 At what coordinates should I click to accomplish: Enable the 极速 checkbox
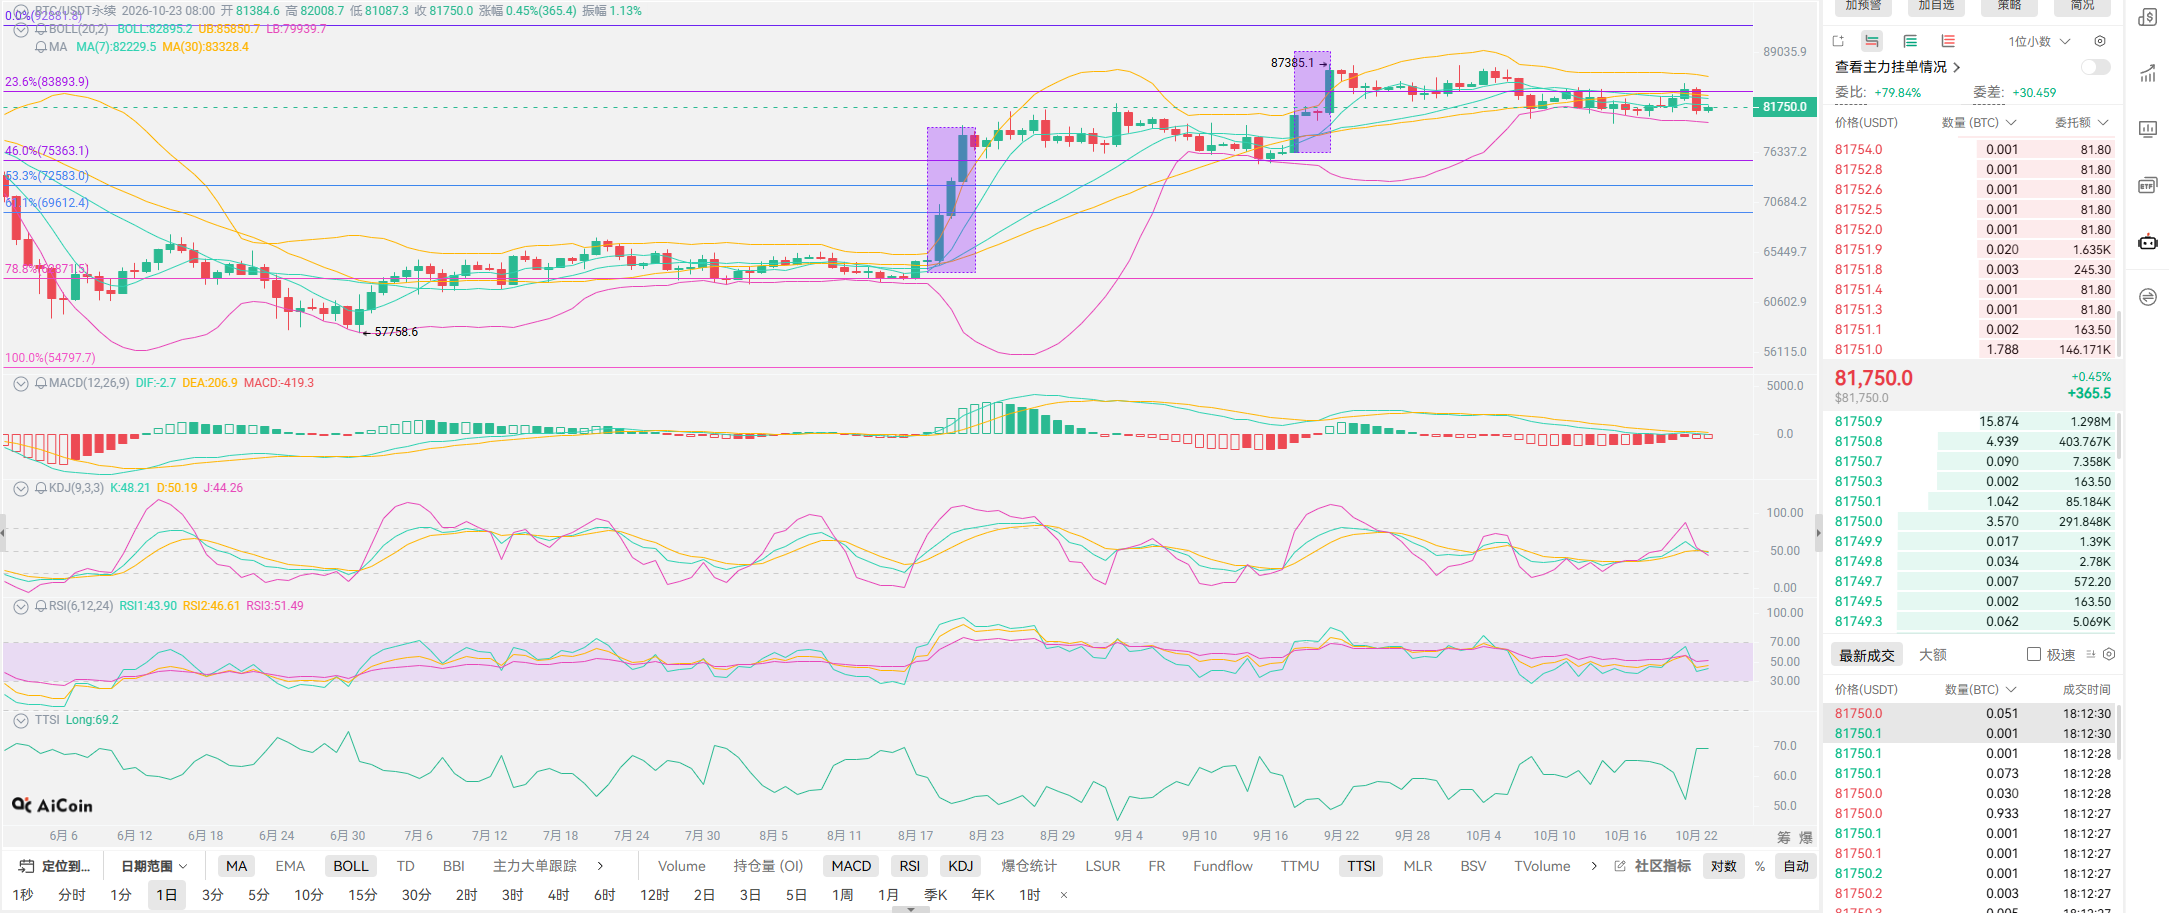click(2033, 654)
